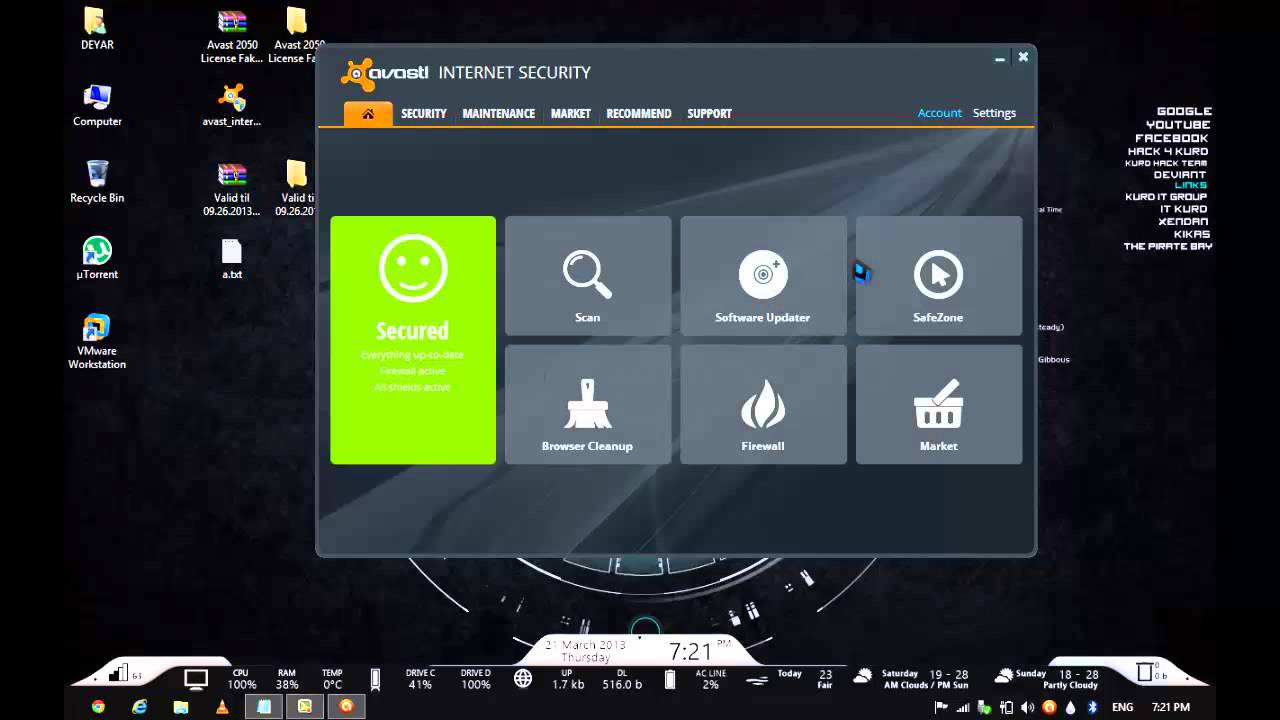Open Software Updater tile
Image resolution: width=1280 pixels, height=720 pixels.
pos(763,276)
